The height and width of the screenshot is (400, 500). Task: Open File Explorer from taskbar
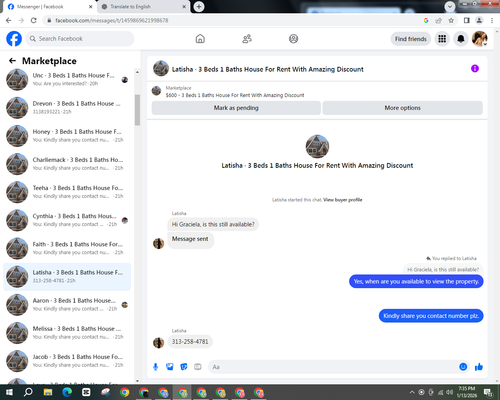(48, 392)
